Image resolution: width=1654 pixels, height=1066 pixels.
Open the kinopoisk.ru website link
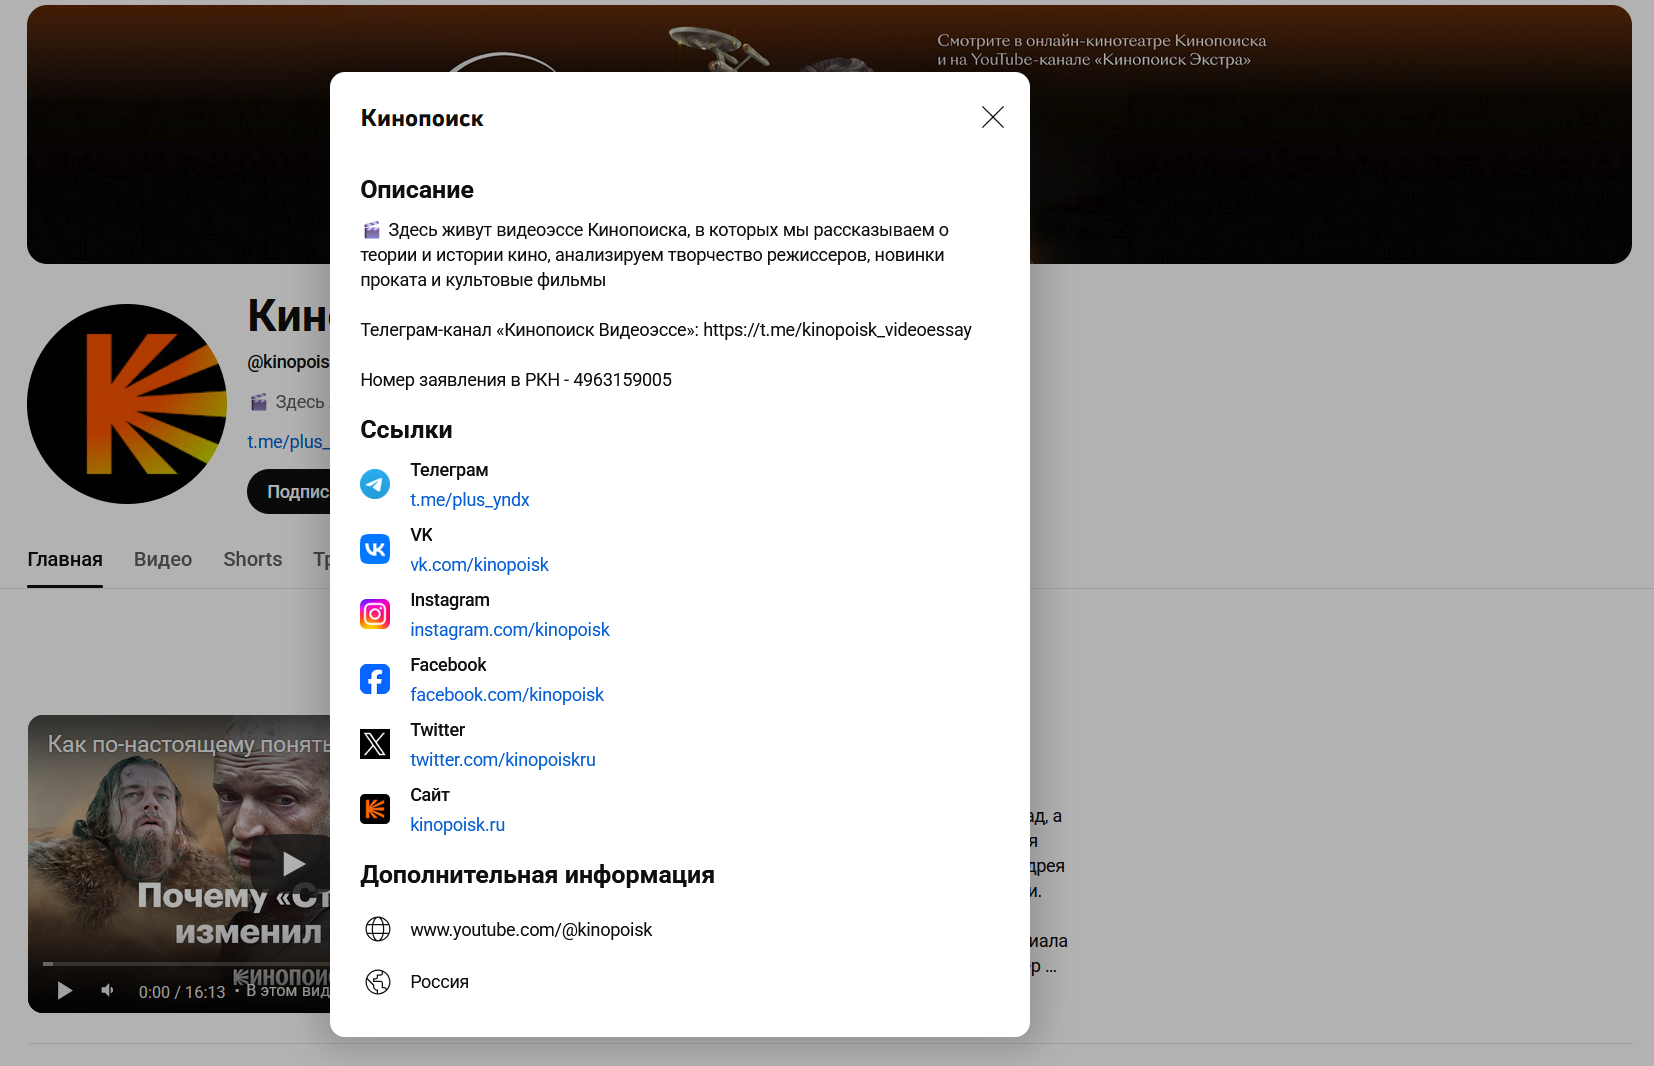(x=457, y=824)
